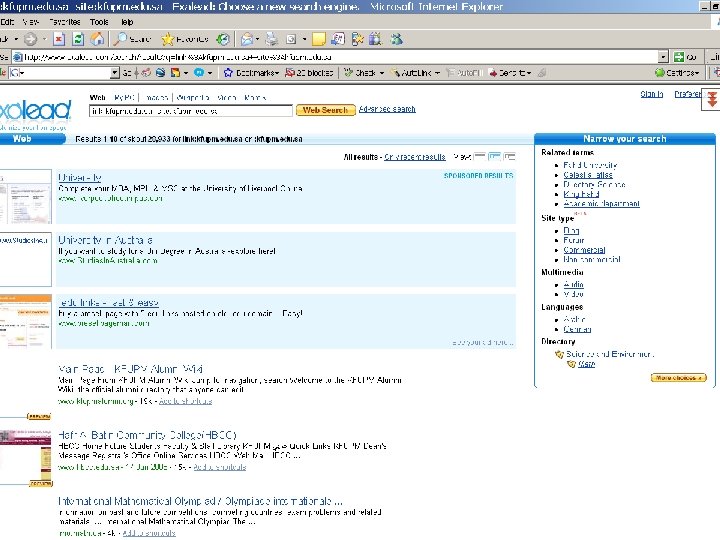Open the Tools menu
720x540 pixels.
(x=99, y=22)
